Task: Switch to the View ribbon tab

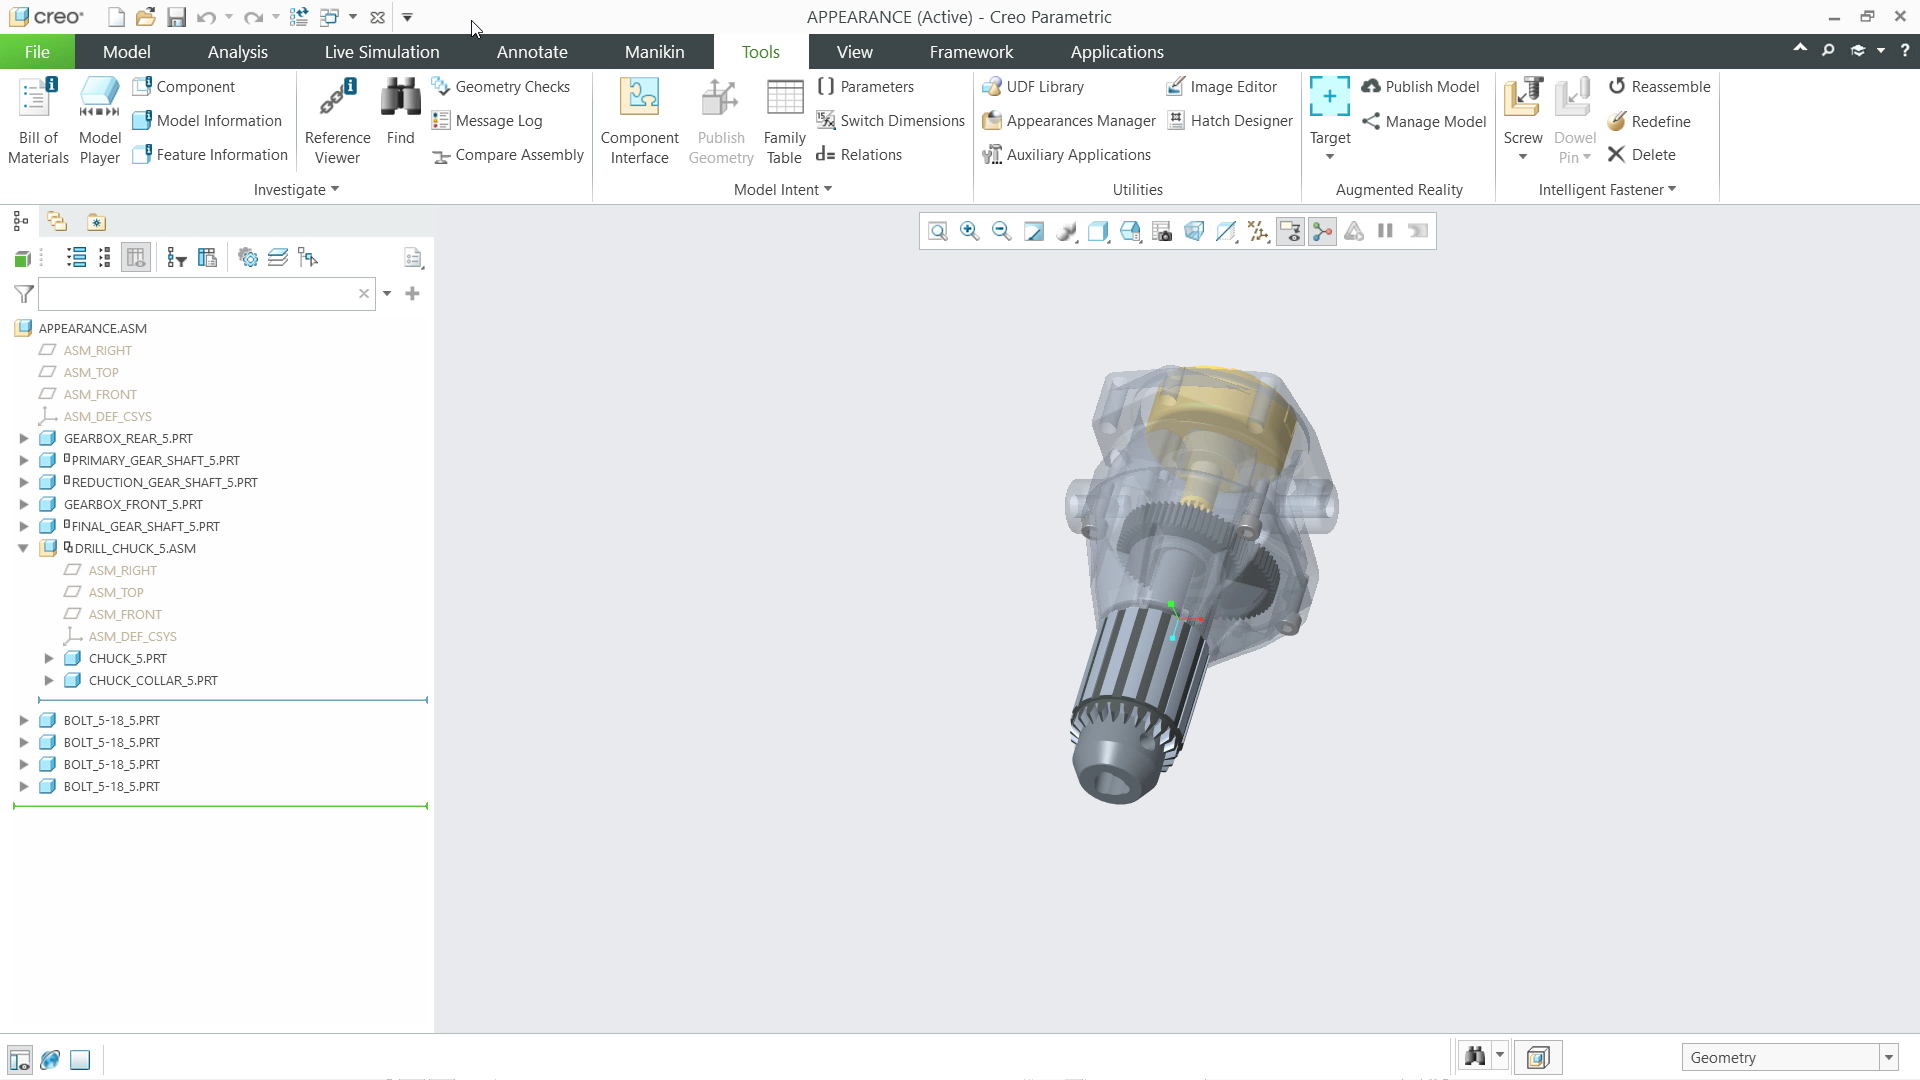Action: [855, 52]
